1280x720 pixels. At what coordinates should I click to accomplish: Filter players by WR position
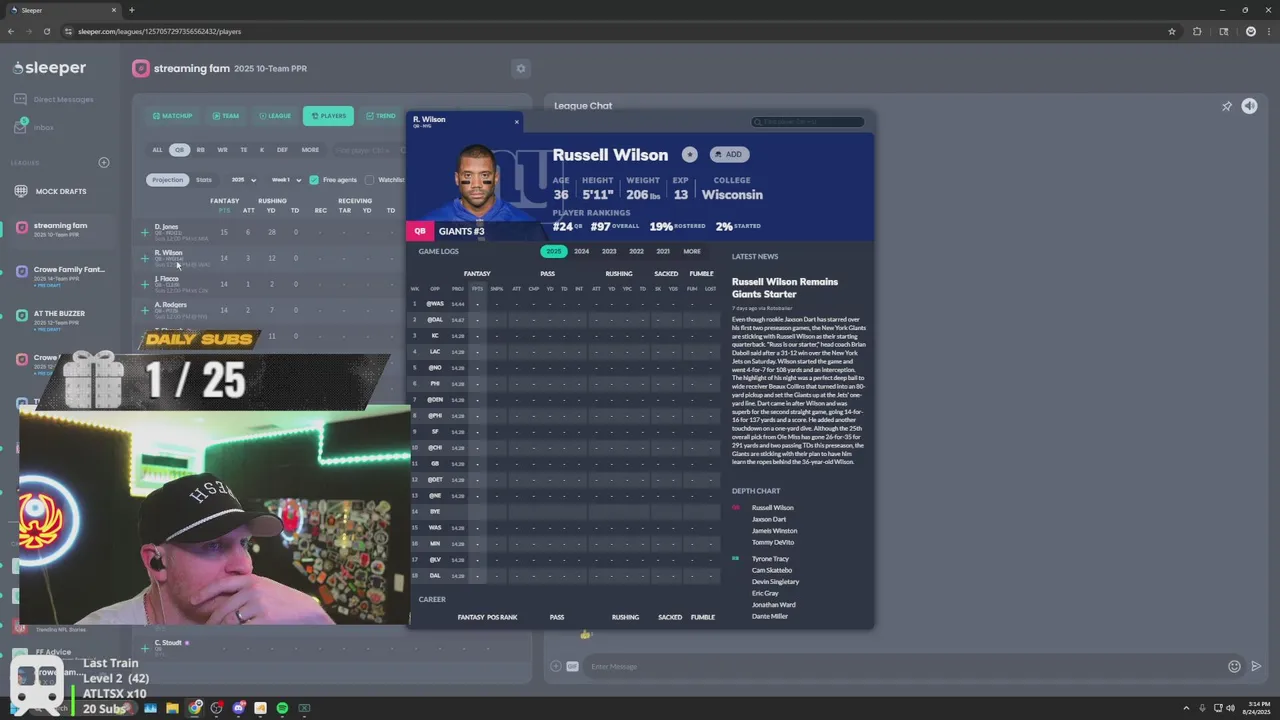[222, 150]
